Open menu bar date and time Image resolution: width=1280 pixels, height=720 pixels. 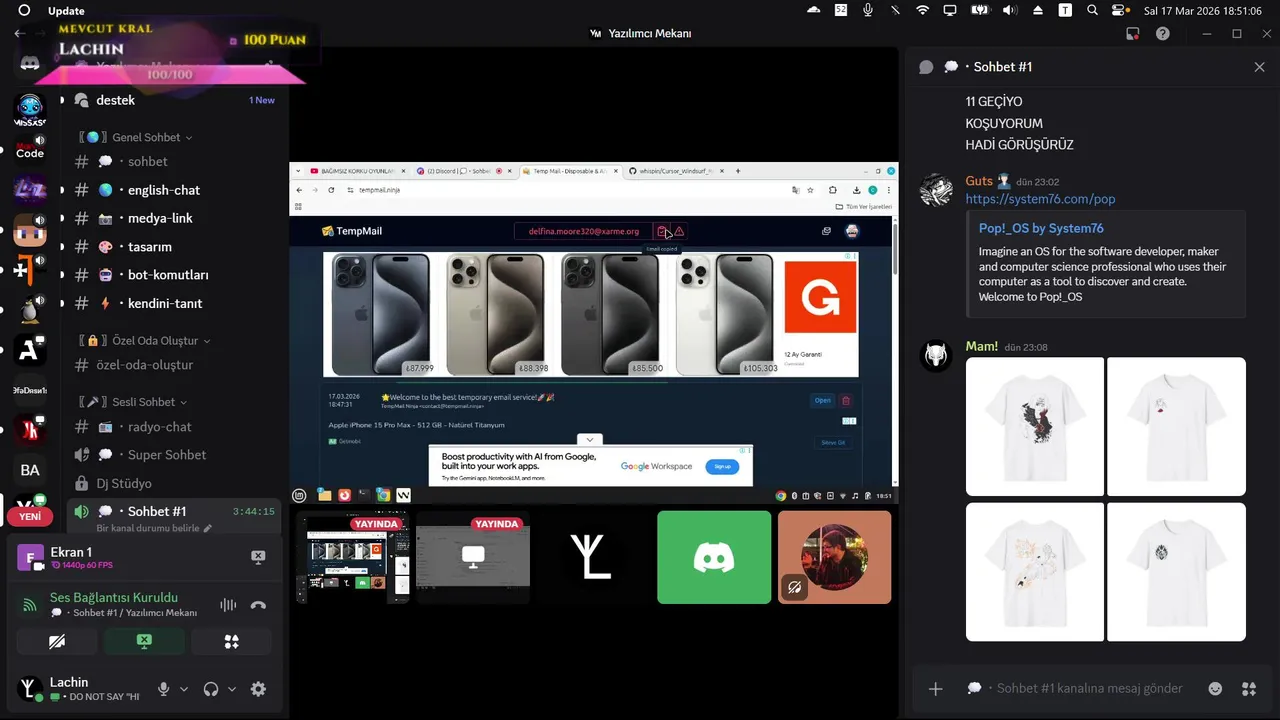(x=1203, y=10)
